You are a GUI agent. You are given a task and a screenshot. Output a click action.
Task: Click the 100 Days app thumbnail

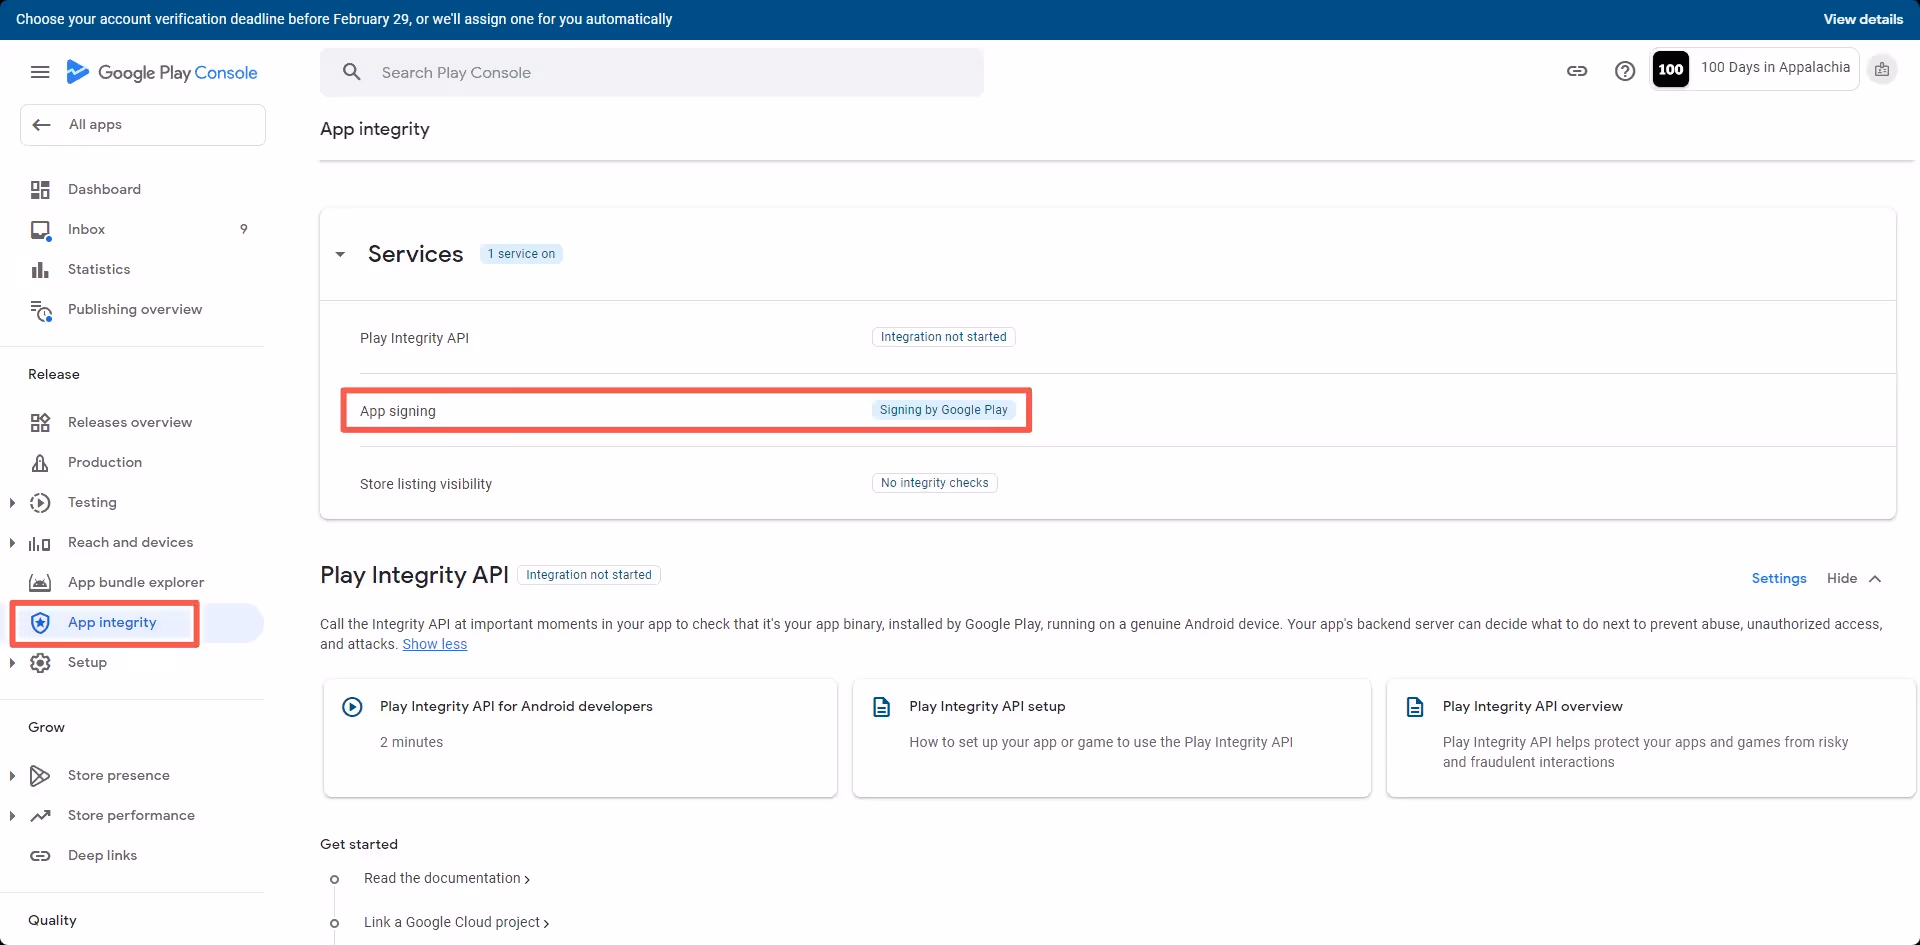(x=1670, y=69)
